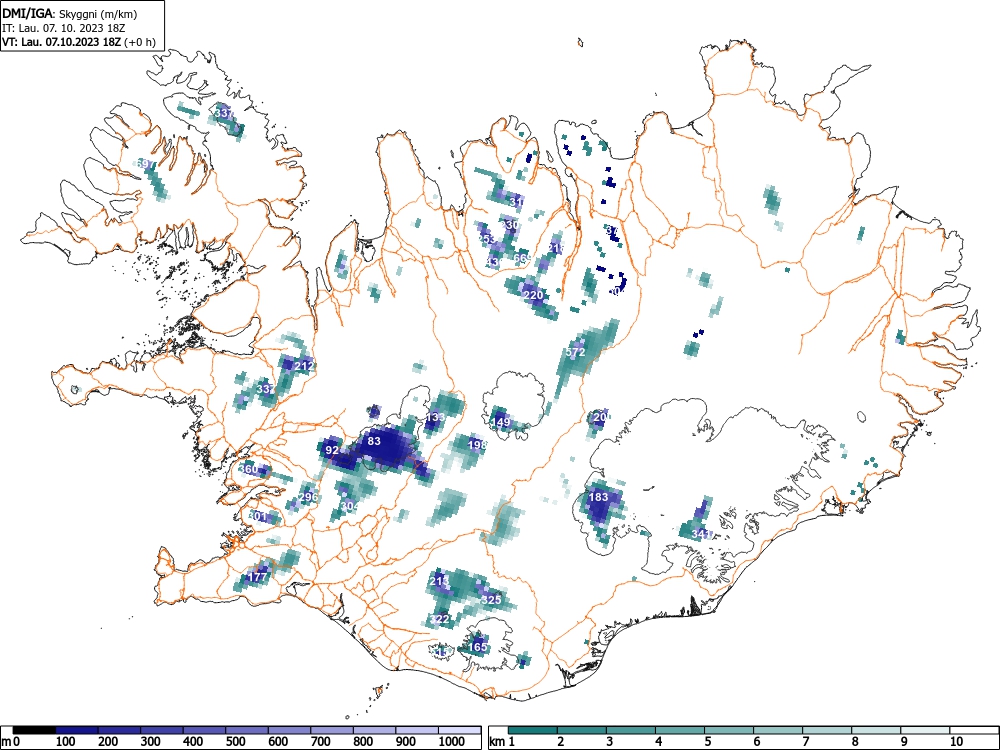Click the 8–9 km faint swatch
Viewport: 1000px width, 750px height.
[x=876, y=730]
